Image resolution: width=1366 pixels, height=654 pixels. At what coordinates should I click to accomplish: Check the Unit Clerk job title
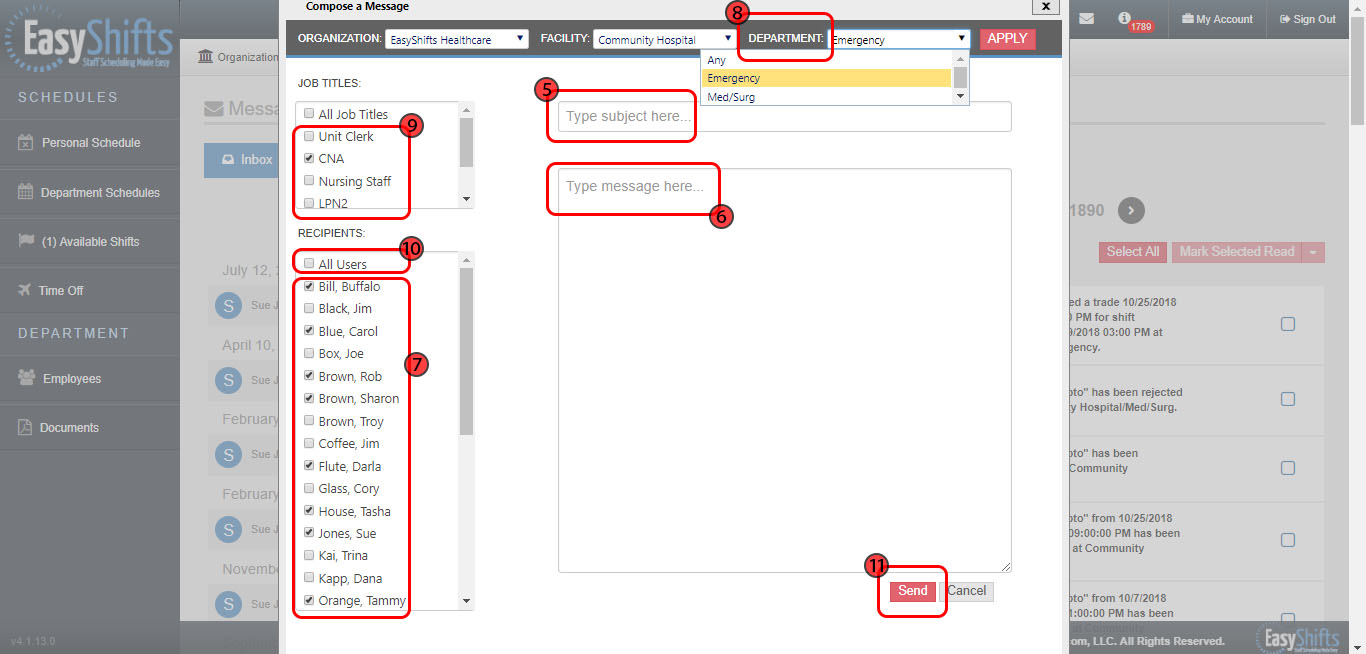tap(309, 136)
